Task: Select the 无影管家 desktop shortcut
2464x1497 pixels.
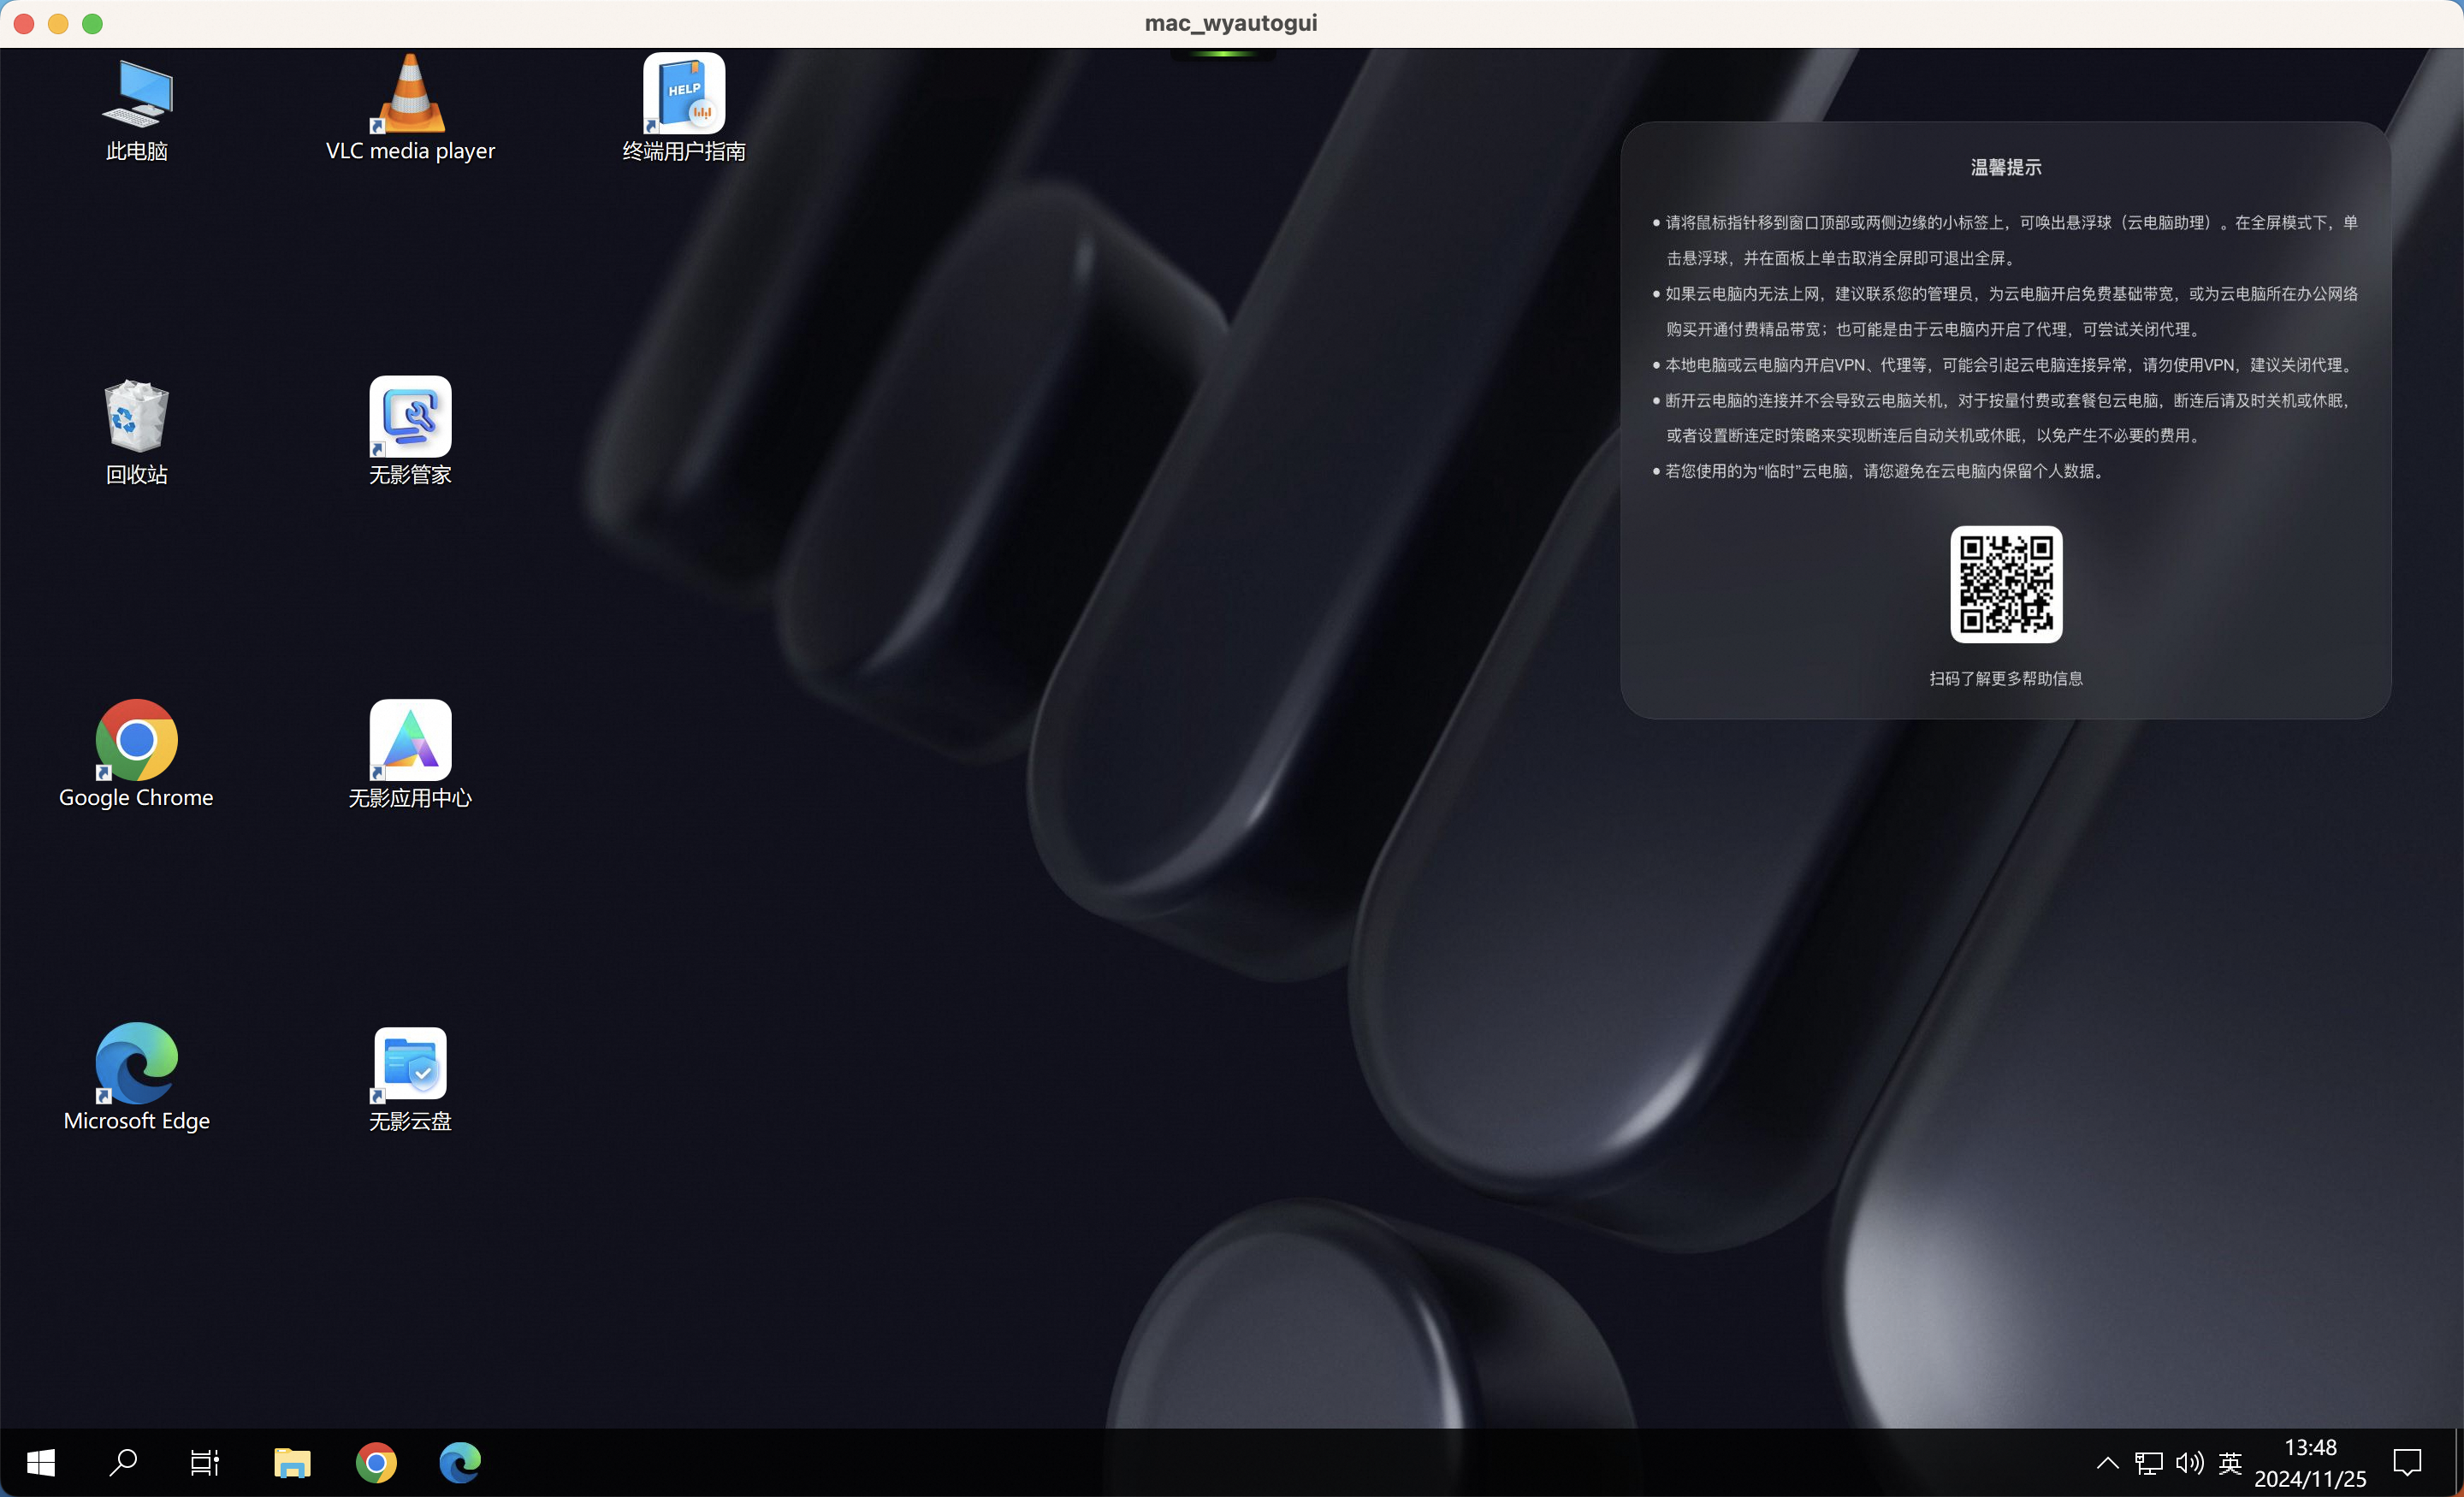Action: pos(410,431)
